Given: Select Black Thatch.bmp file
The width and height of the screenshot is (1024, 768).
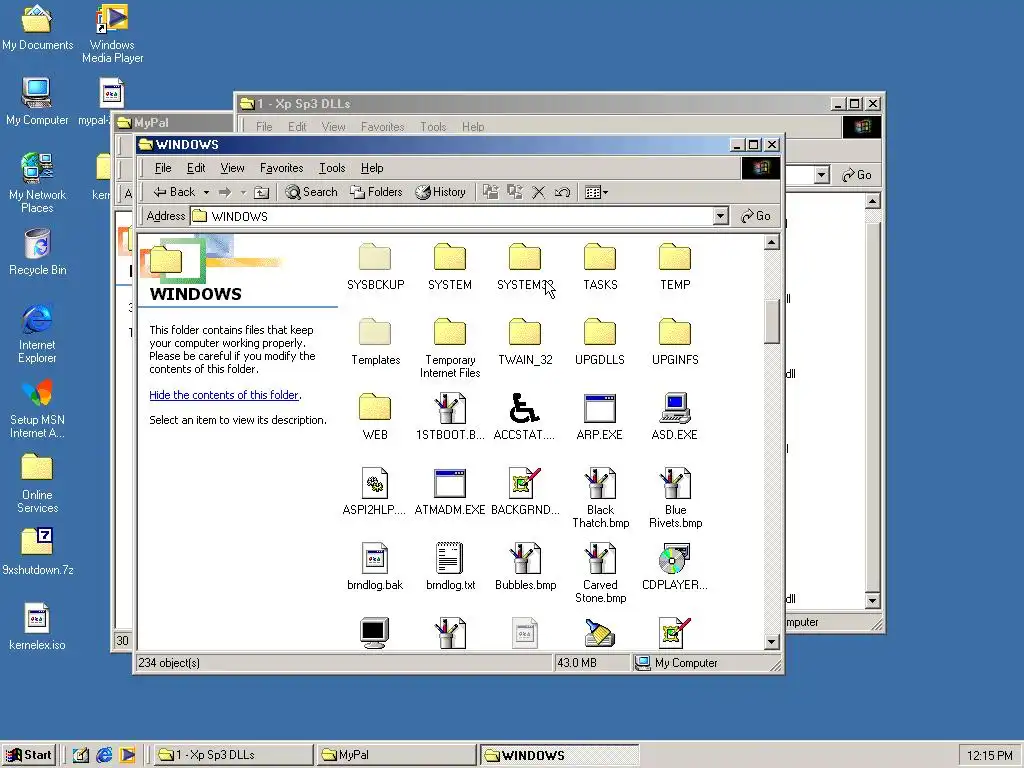Looking at the screenshot, I should pyautogui.click(x=600, y=499).
